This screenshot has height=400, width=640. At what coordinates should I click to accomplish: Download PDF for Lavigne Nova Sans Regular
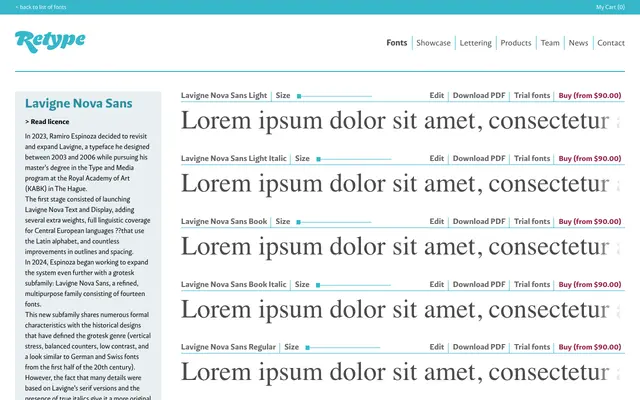pos(479,347)
